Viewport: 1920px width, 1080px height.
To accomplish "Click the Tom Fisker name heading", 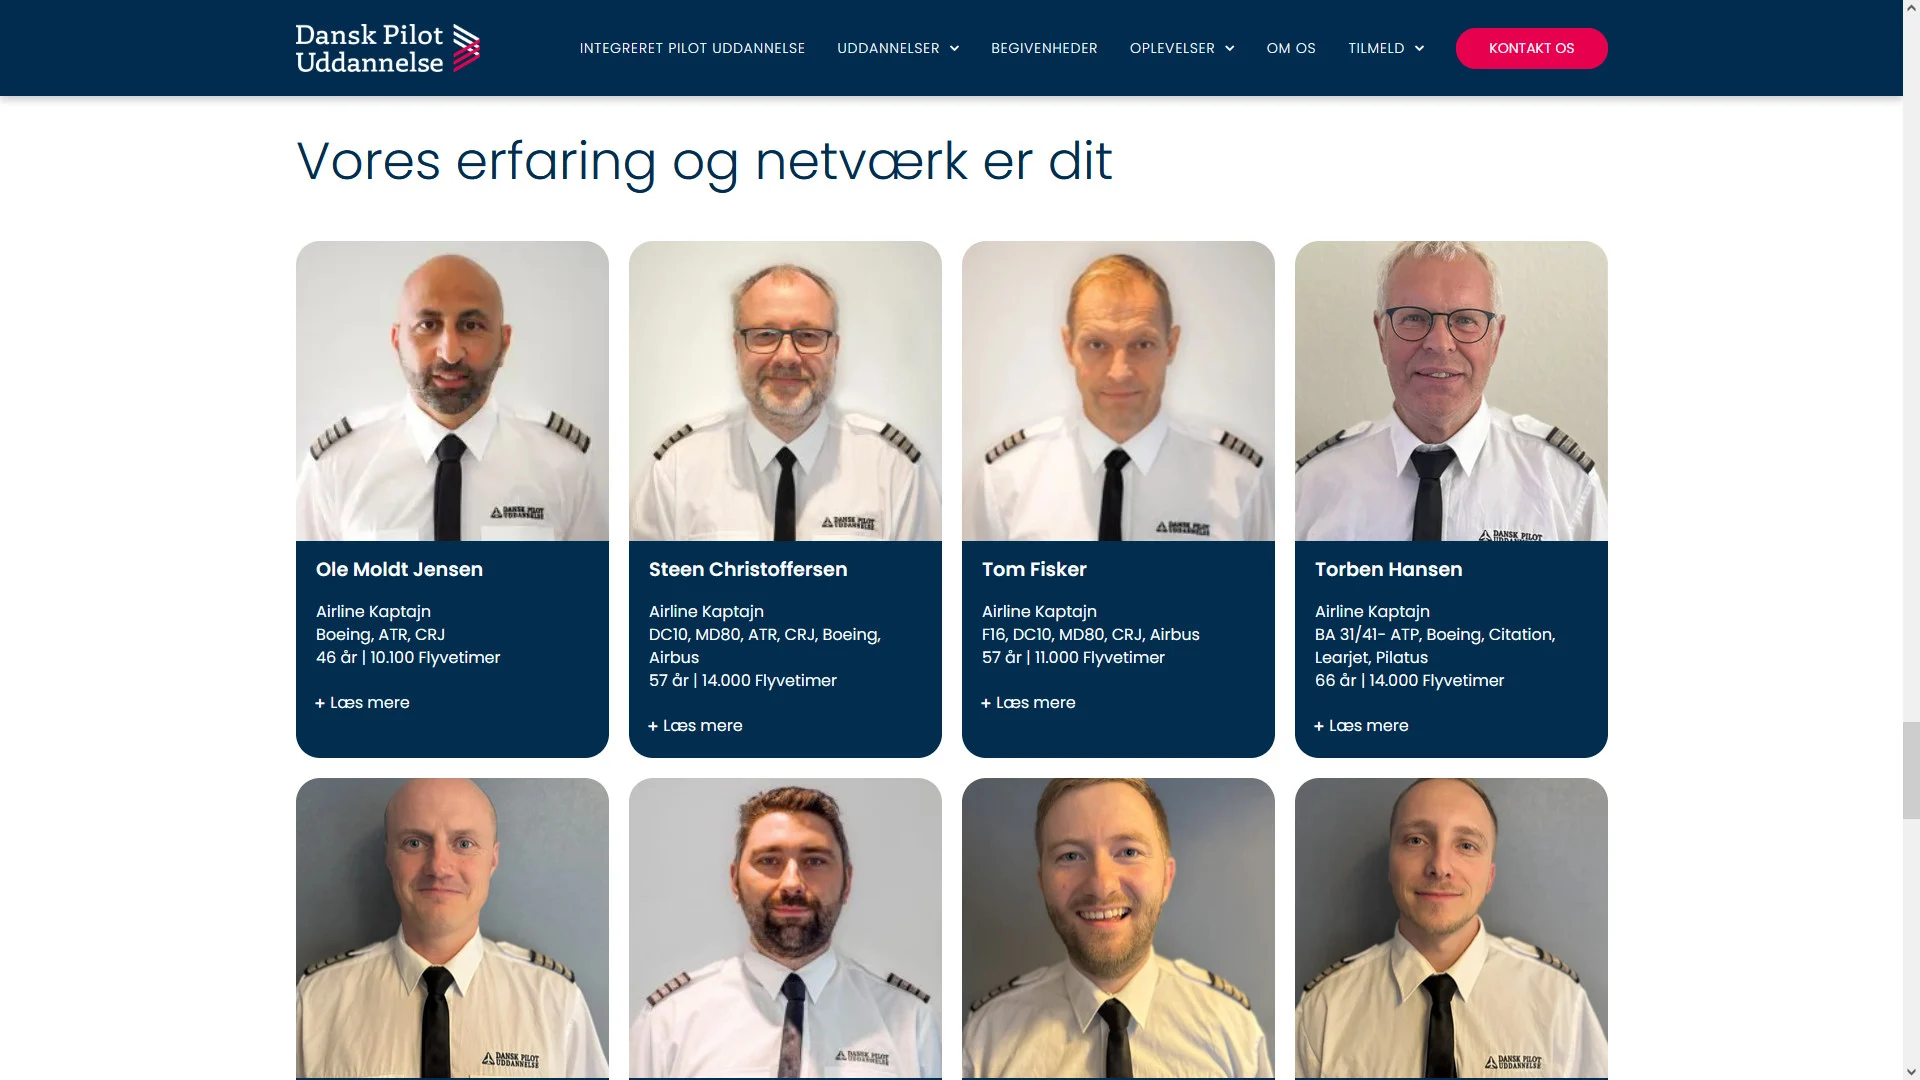I will coord(1034,569).
